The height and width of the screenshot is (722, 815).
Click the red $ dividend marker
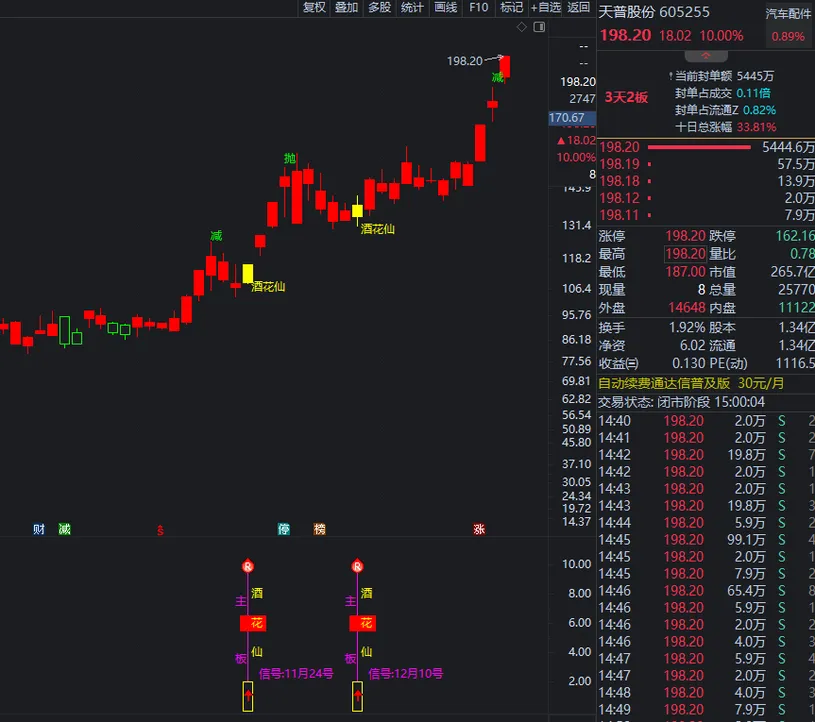(x=159, y=530)
